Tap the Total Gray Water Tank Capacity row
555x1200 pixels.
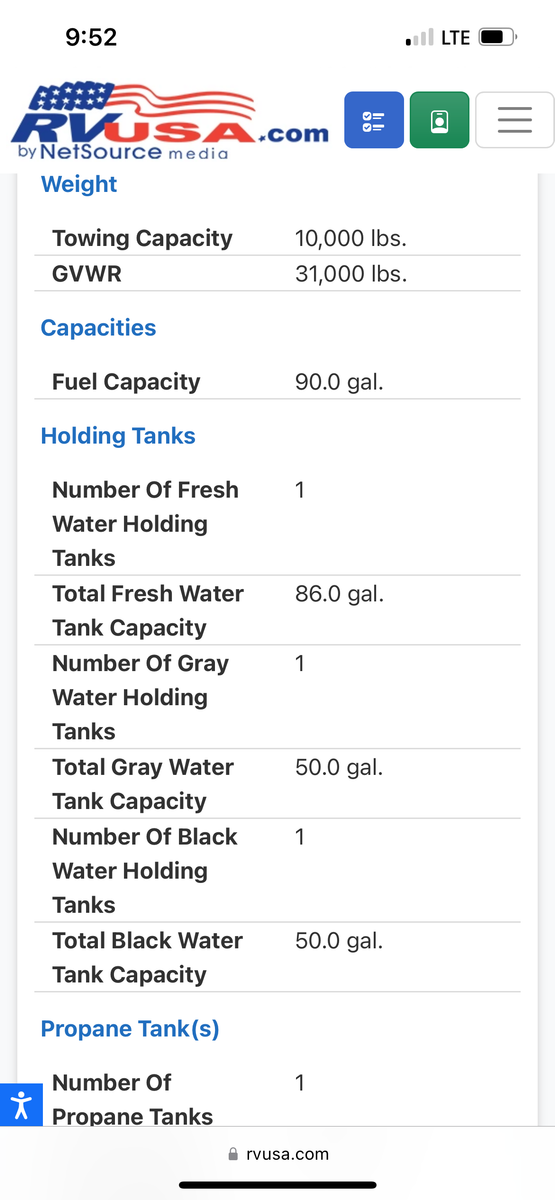click(x=278, y=784)
